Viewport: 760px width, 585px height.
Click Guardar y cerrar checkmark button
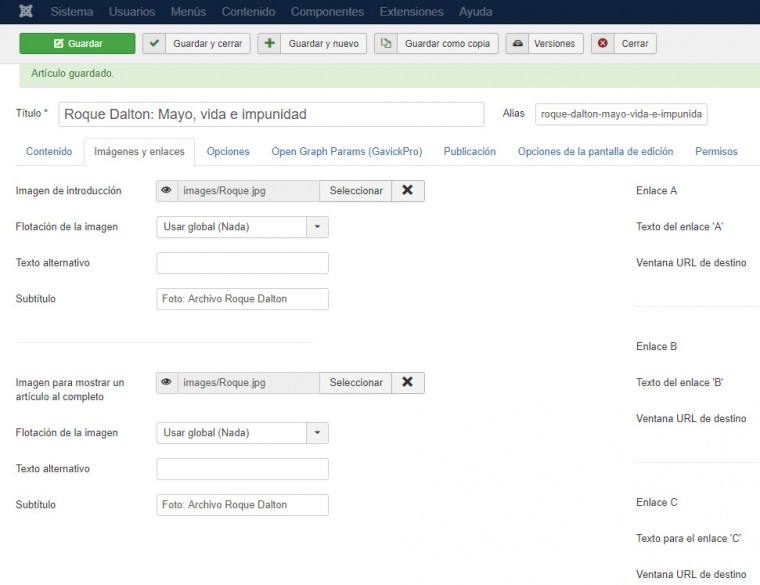pos(195,44)
